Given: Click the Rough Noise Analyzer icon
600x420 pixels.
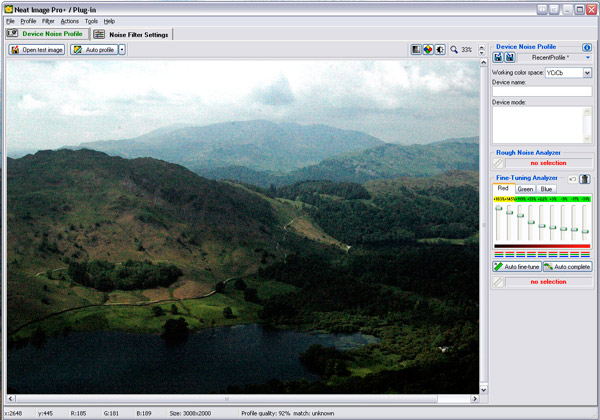Looking at the screenshot, I should point(498,163).
